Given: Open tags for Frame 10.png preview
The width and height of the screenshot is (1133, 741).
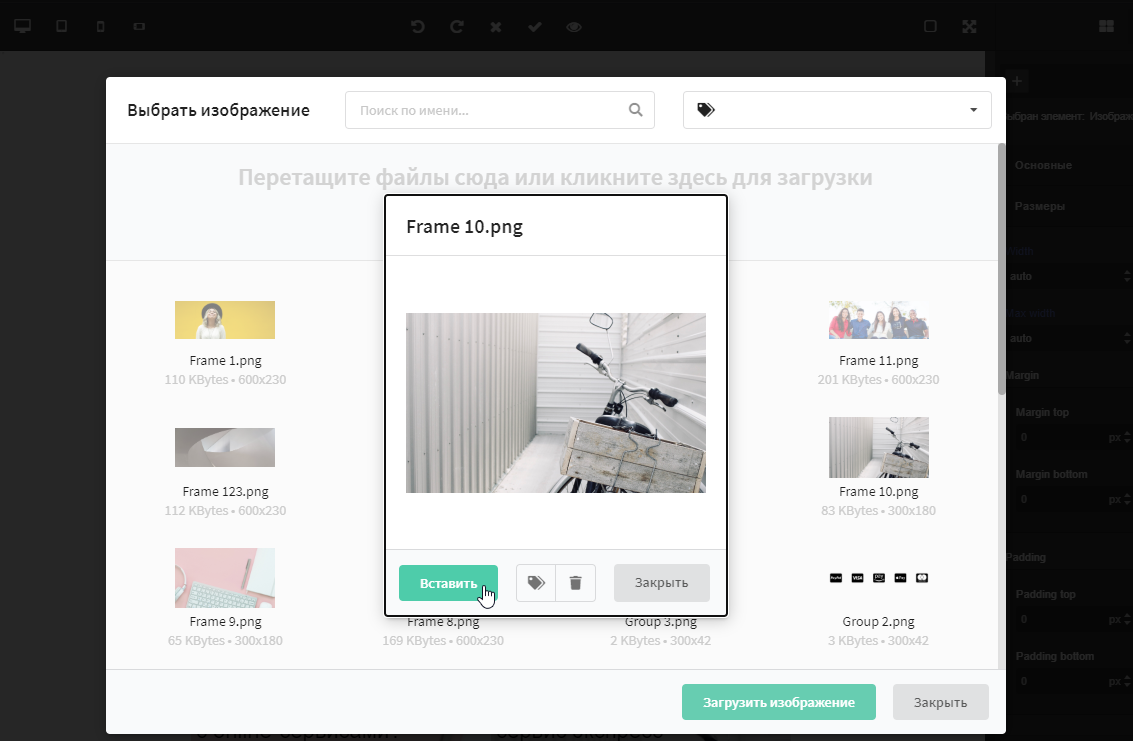Looking at the screenshot, I should [536, 583].
